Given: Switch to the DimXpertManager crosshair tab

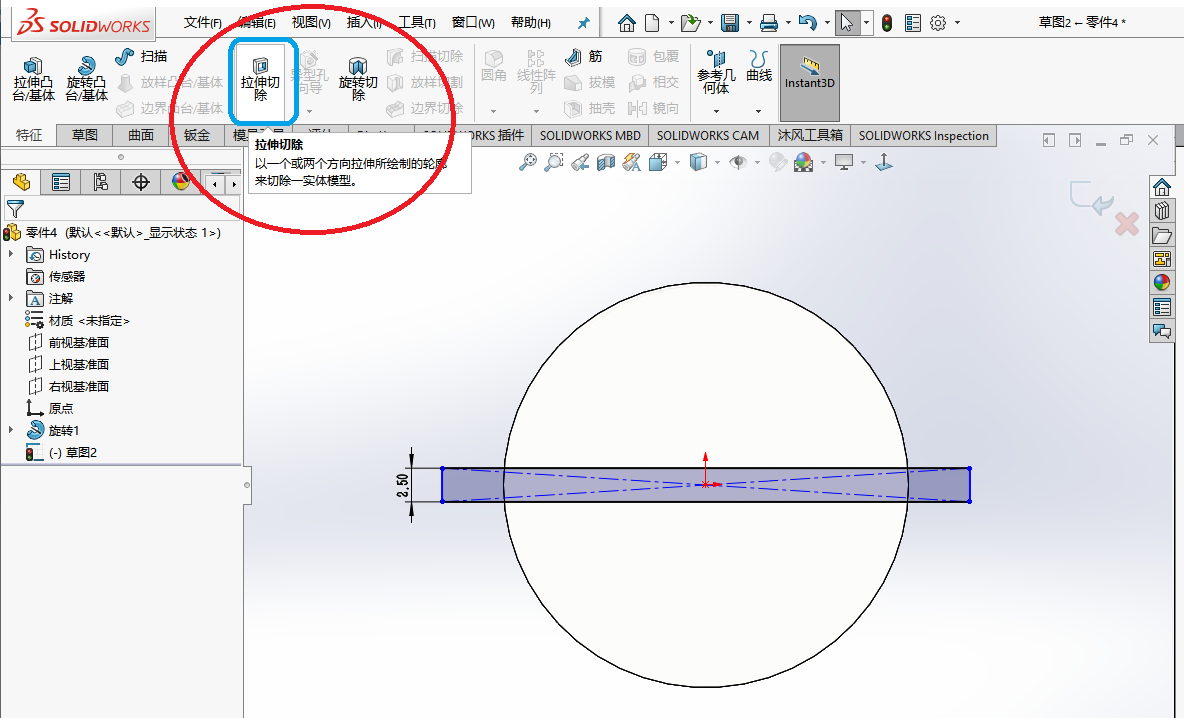Looking at the screenshot, I should click(140, 182).
